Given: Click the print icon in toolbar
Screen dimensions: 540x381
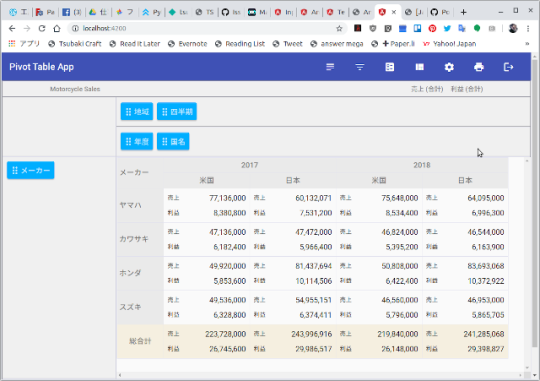Looking at the screenshot, I should pyautogui.click(x=479, y=67).
